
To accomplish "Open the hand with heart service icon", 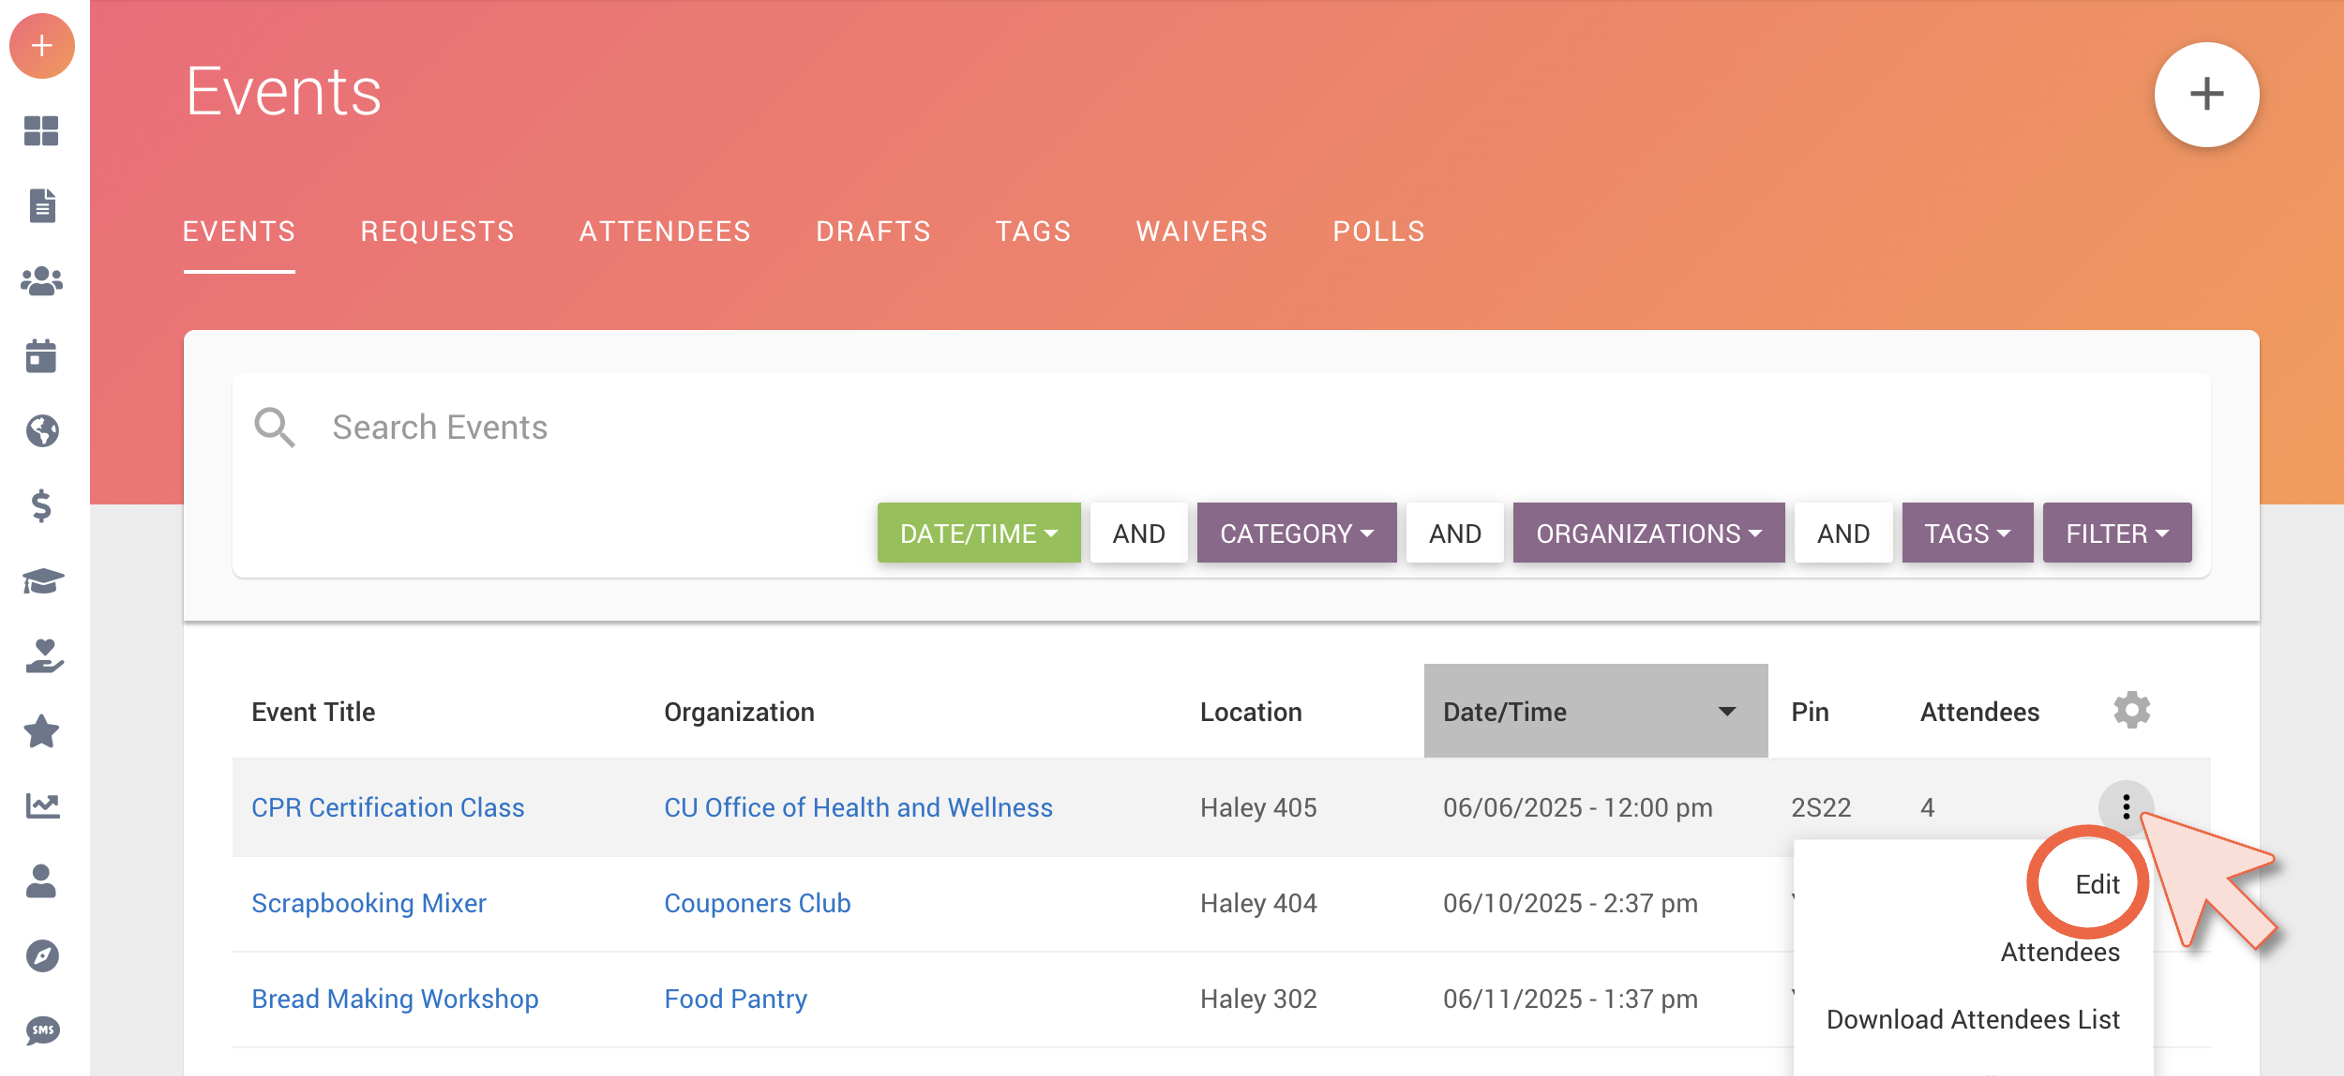I will tap(42, 656).
